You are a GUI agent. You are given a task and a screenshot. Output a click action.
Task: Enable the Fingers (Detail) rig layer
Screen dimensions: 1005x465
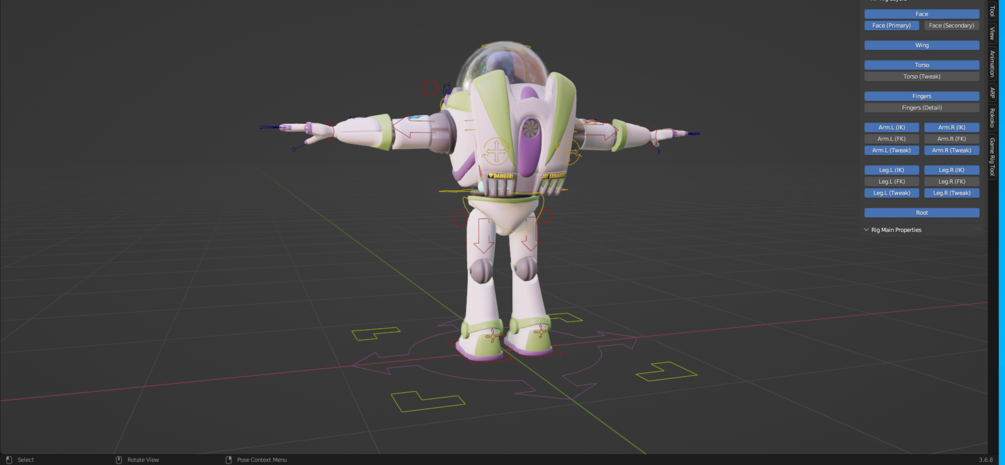tap(922, 108)
